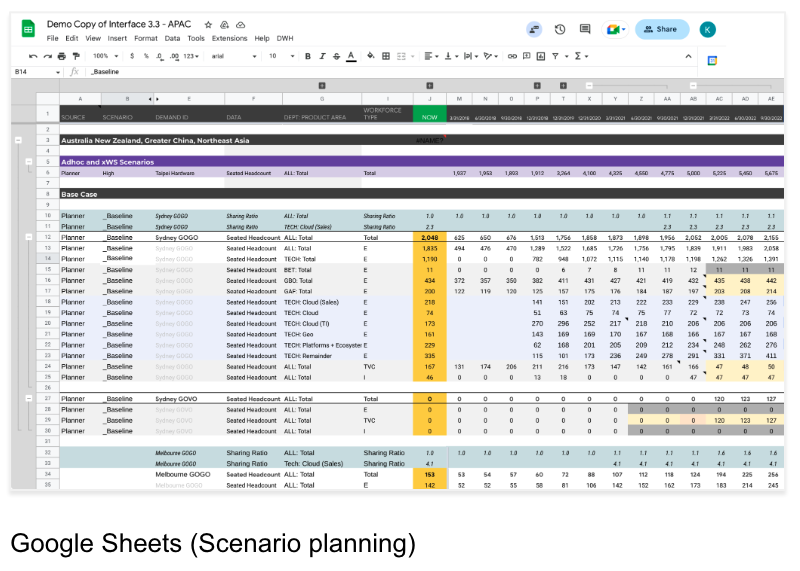The height and width of the screenshot is (571, 800).
Task: Collapse the column group above column X
Action: (x=589, y=86)
